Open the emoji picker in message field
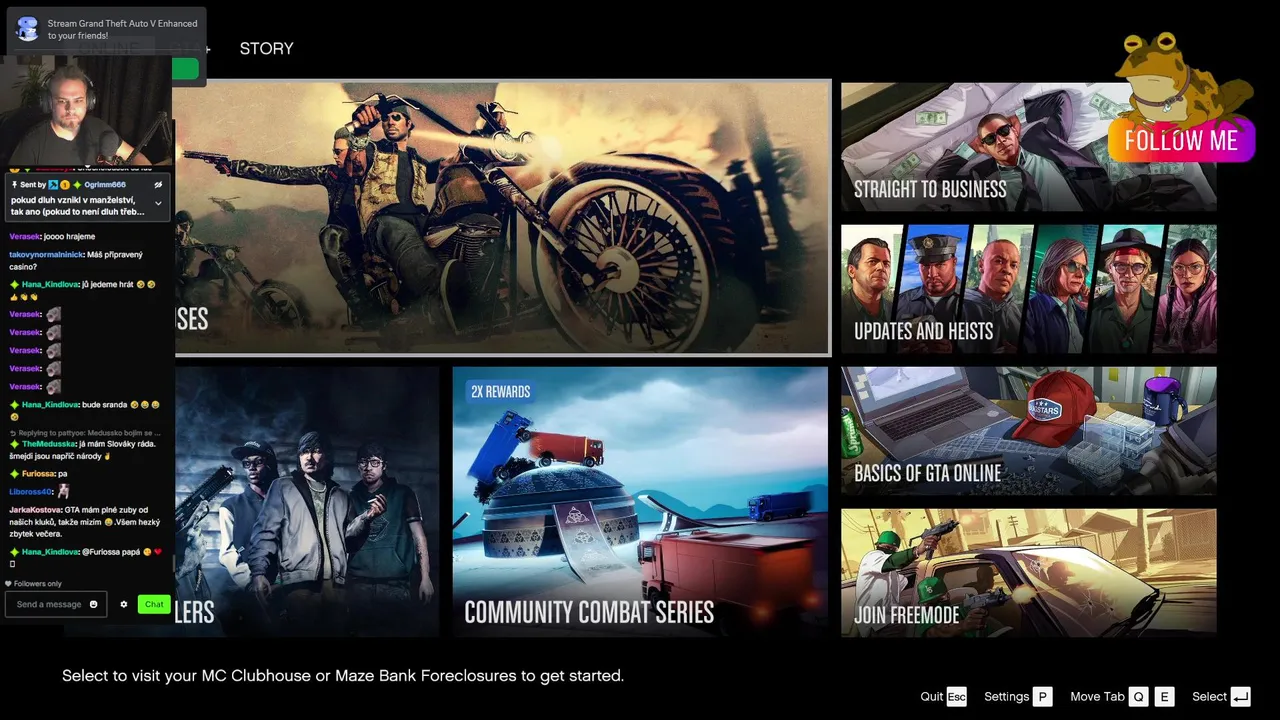The image size is (1280, 720). point(94,604)
